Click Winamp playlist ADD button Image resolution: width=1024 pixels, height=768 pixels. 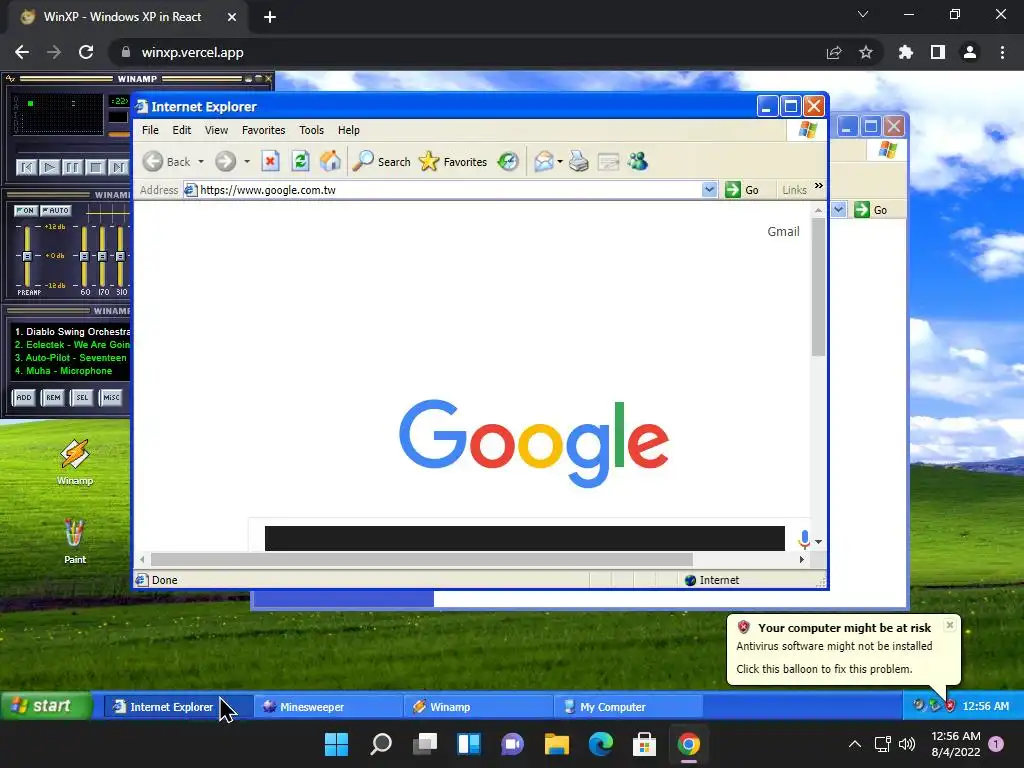click(x=24, y=397)
